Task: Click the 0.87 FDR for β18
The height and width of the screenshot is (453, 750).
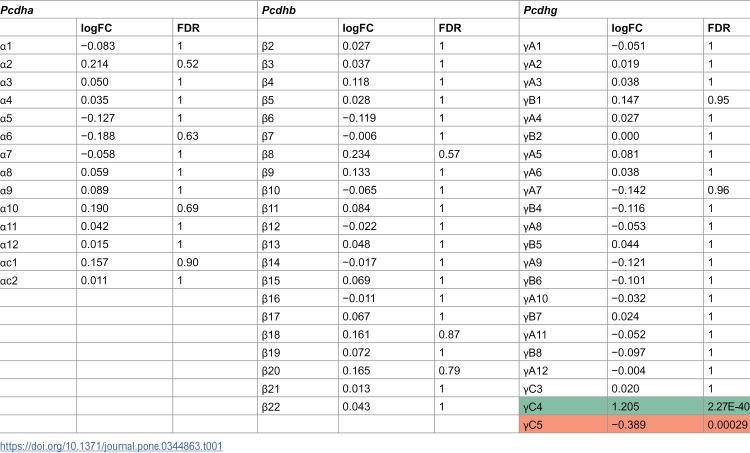Action: pyautogui.click(x=449, y=334)
